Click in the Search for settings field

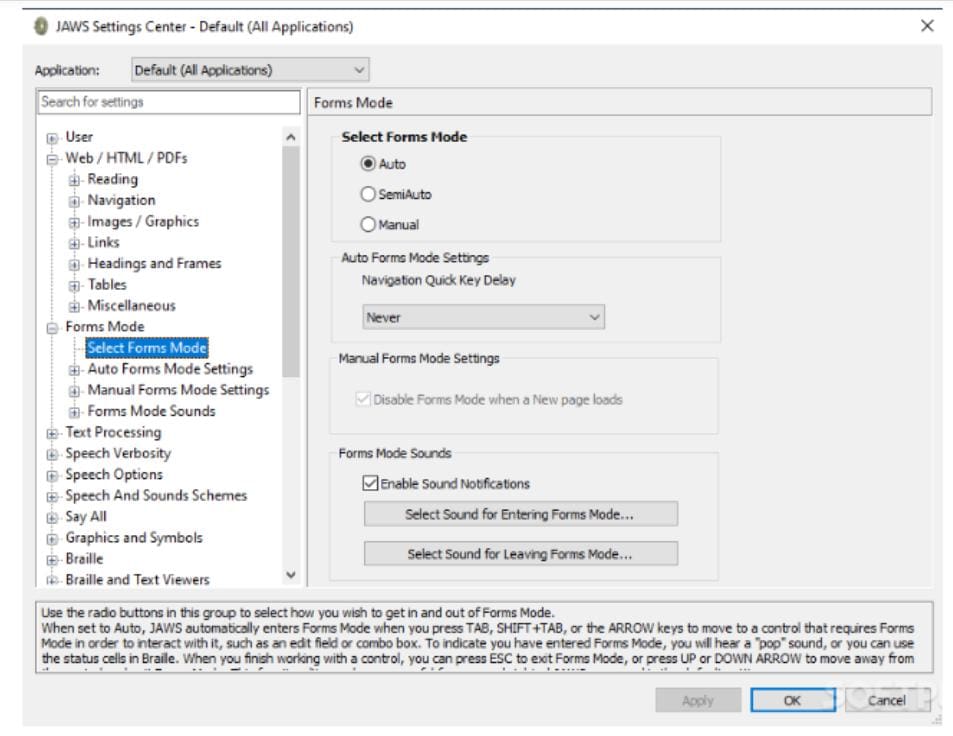(168, 102)
